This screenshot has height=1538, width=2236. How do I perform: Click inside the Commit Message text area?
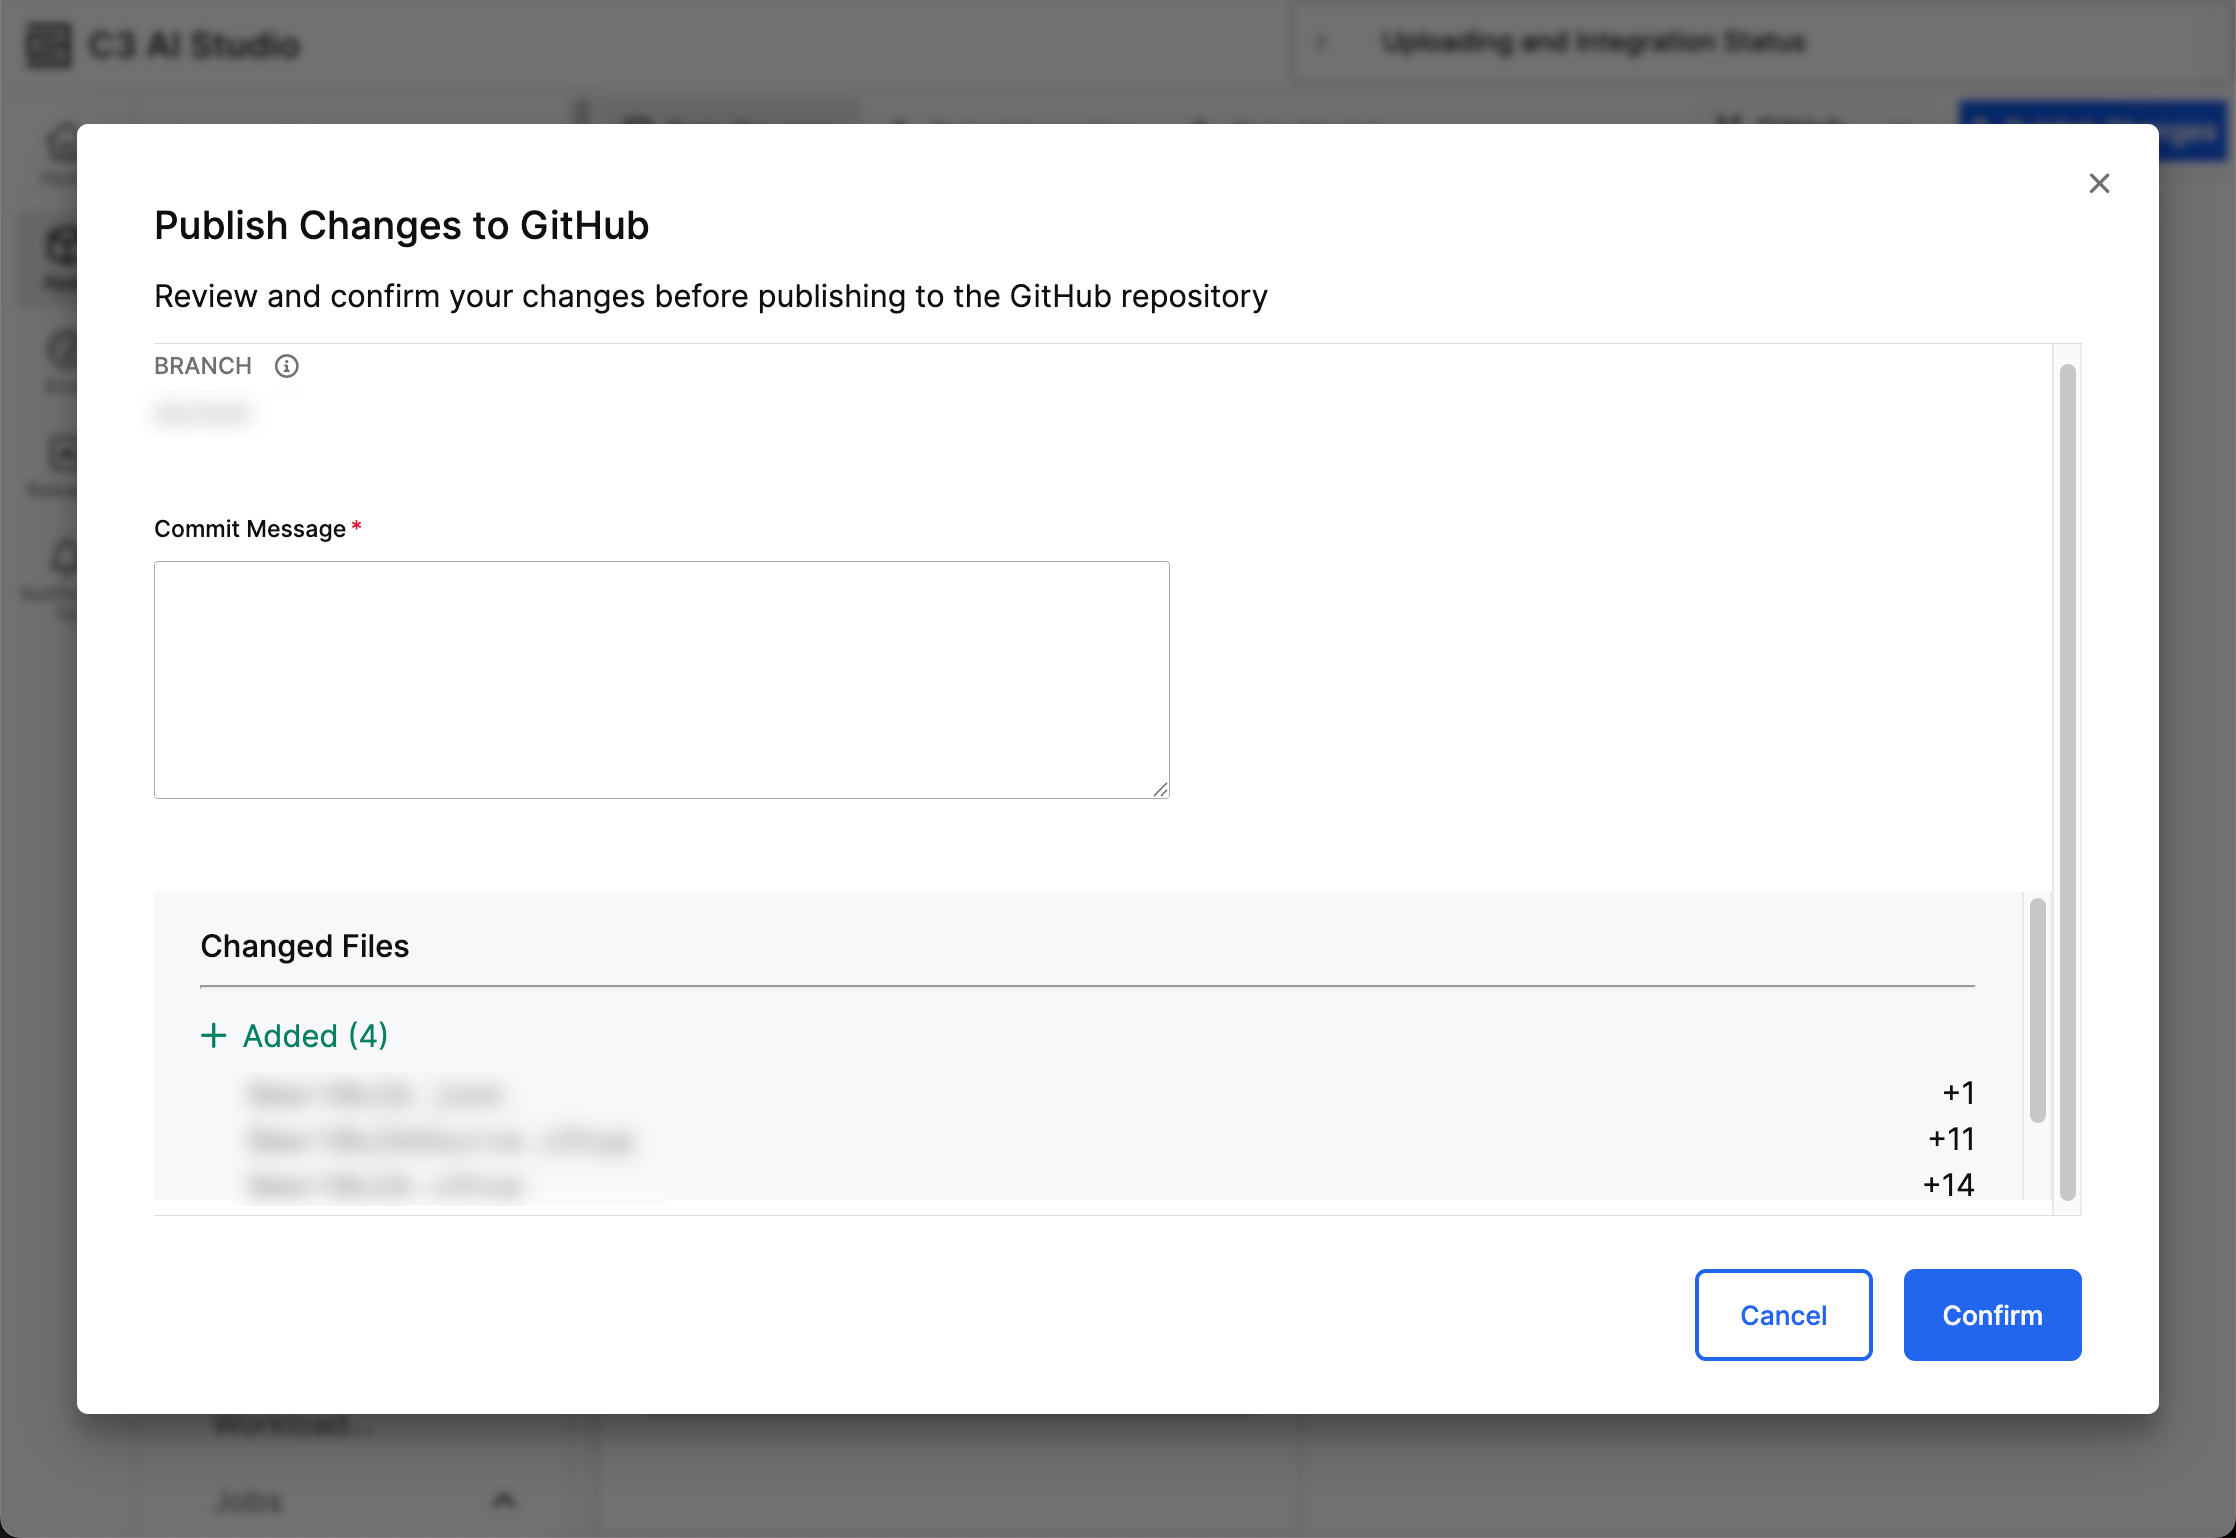tap(661, 679)
